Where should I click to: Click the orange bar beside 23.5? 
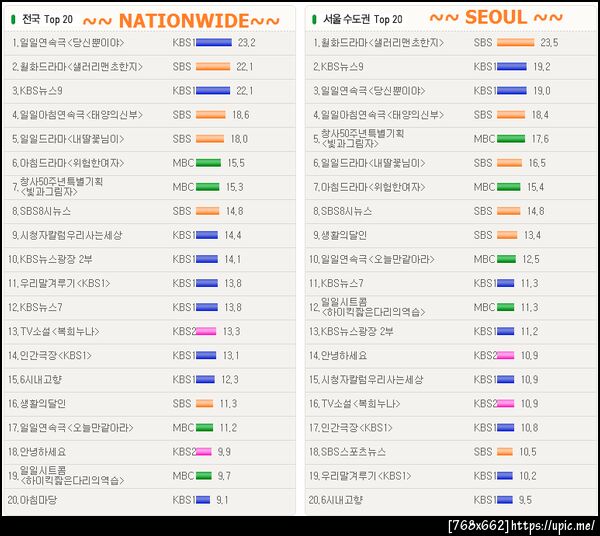click(515, 42)
